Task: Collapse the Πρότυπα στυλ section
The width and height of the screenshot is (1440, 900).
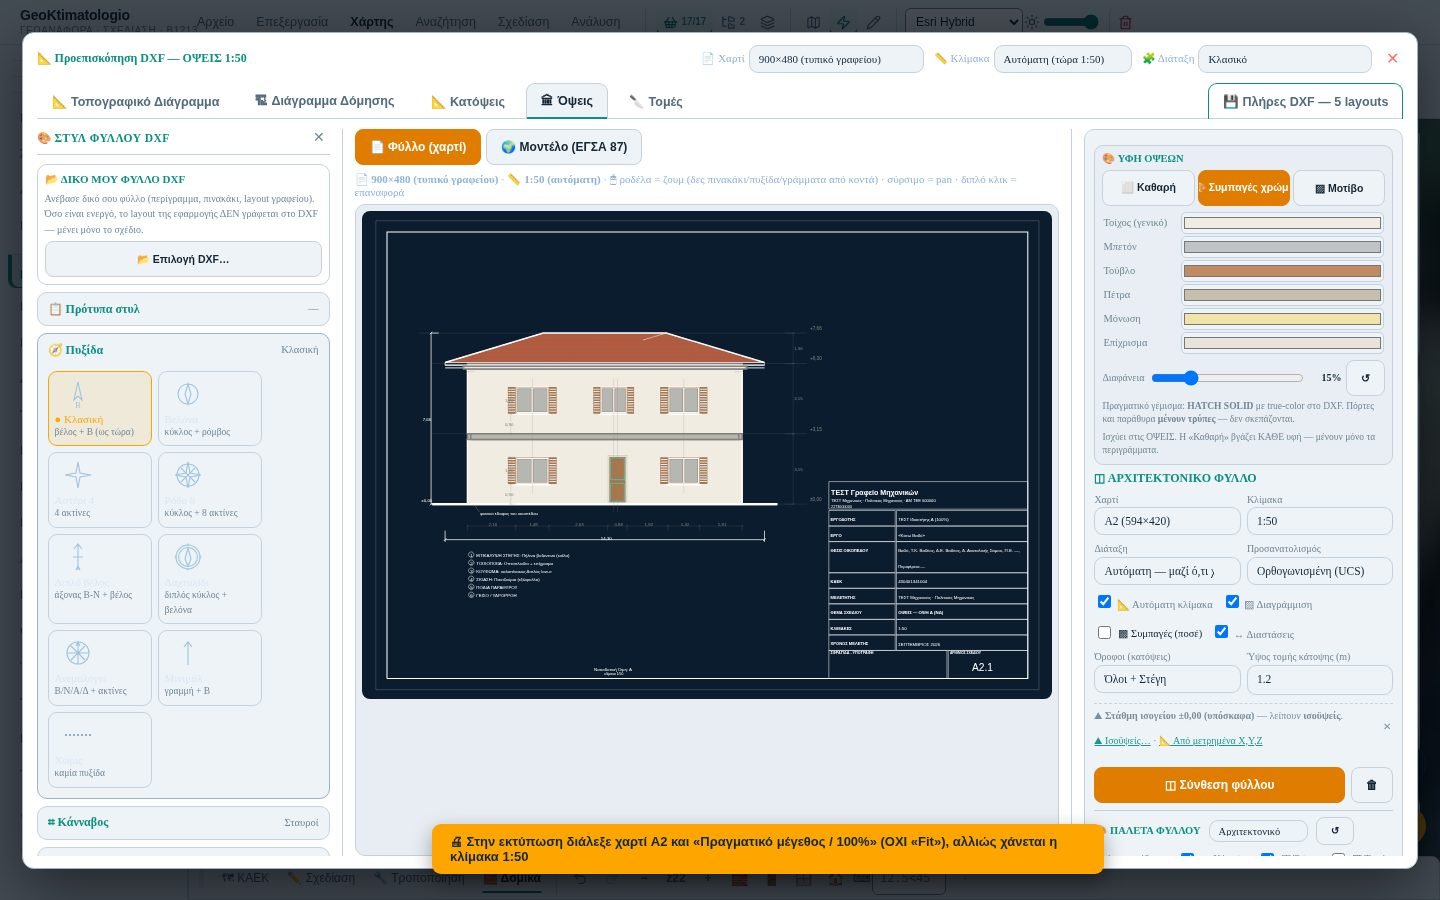Action: 183,309
